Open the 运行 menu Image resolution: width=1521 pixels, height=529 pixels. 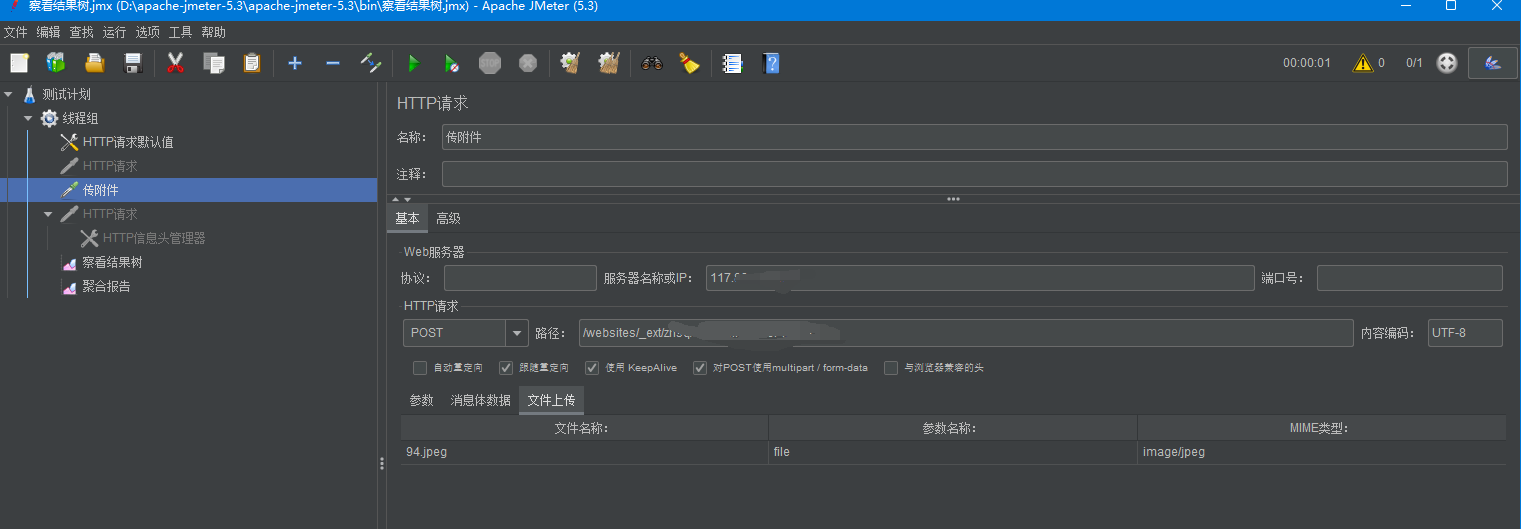[114, 32]
